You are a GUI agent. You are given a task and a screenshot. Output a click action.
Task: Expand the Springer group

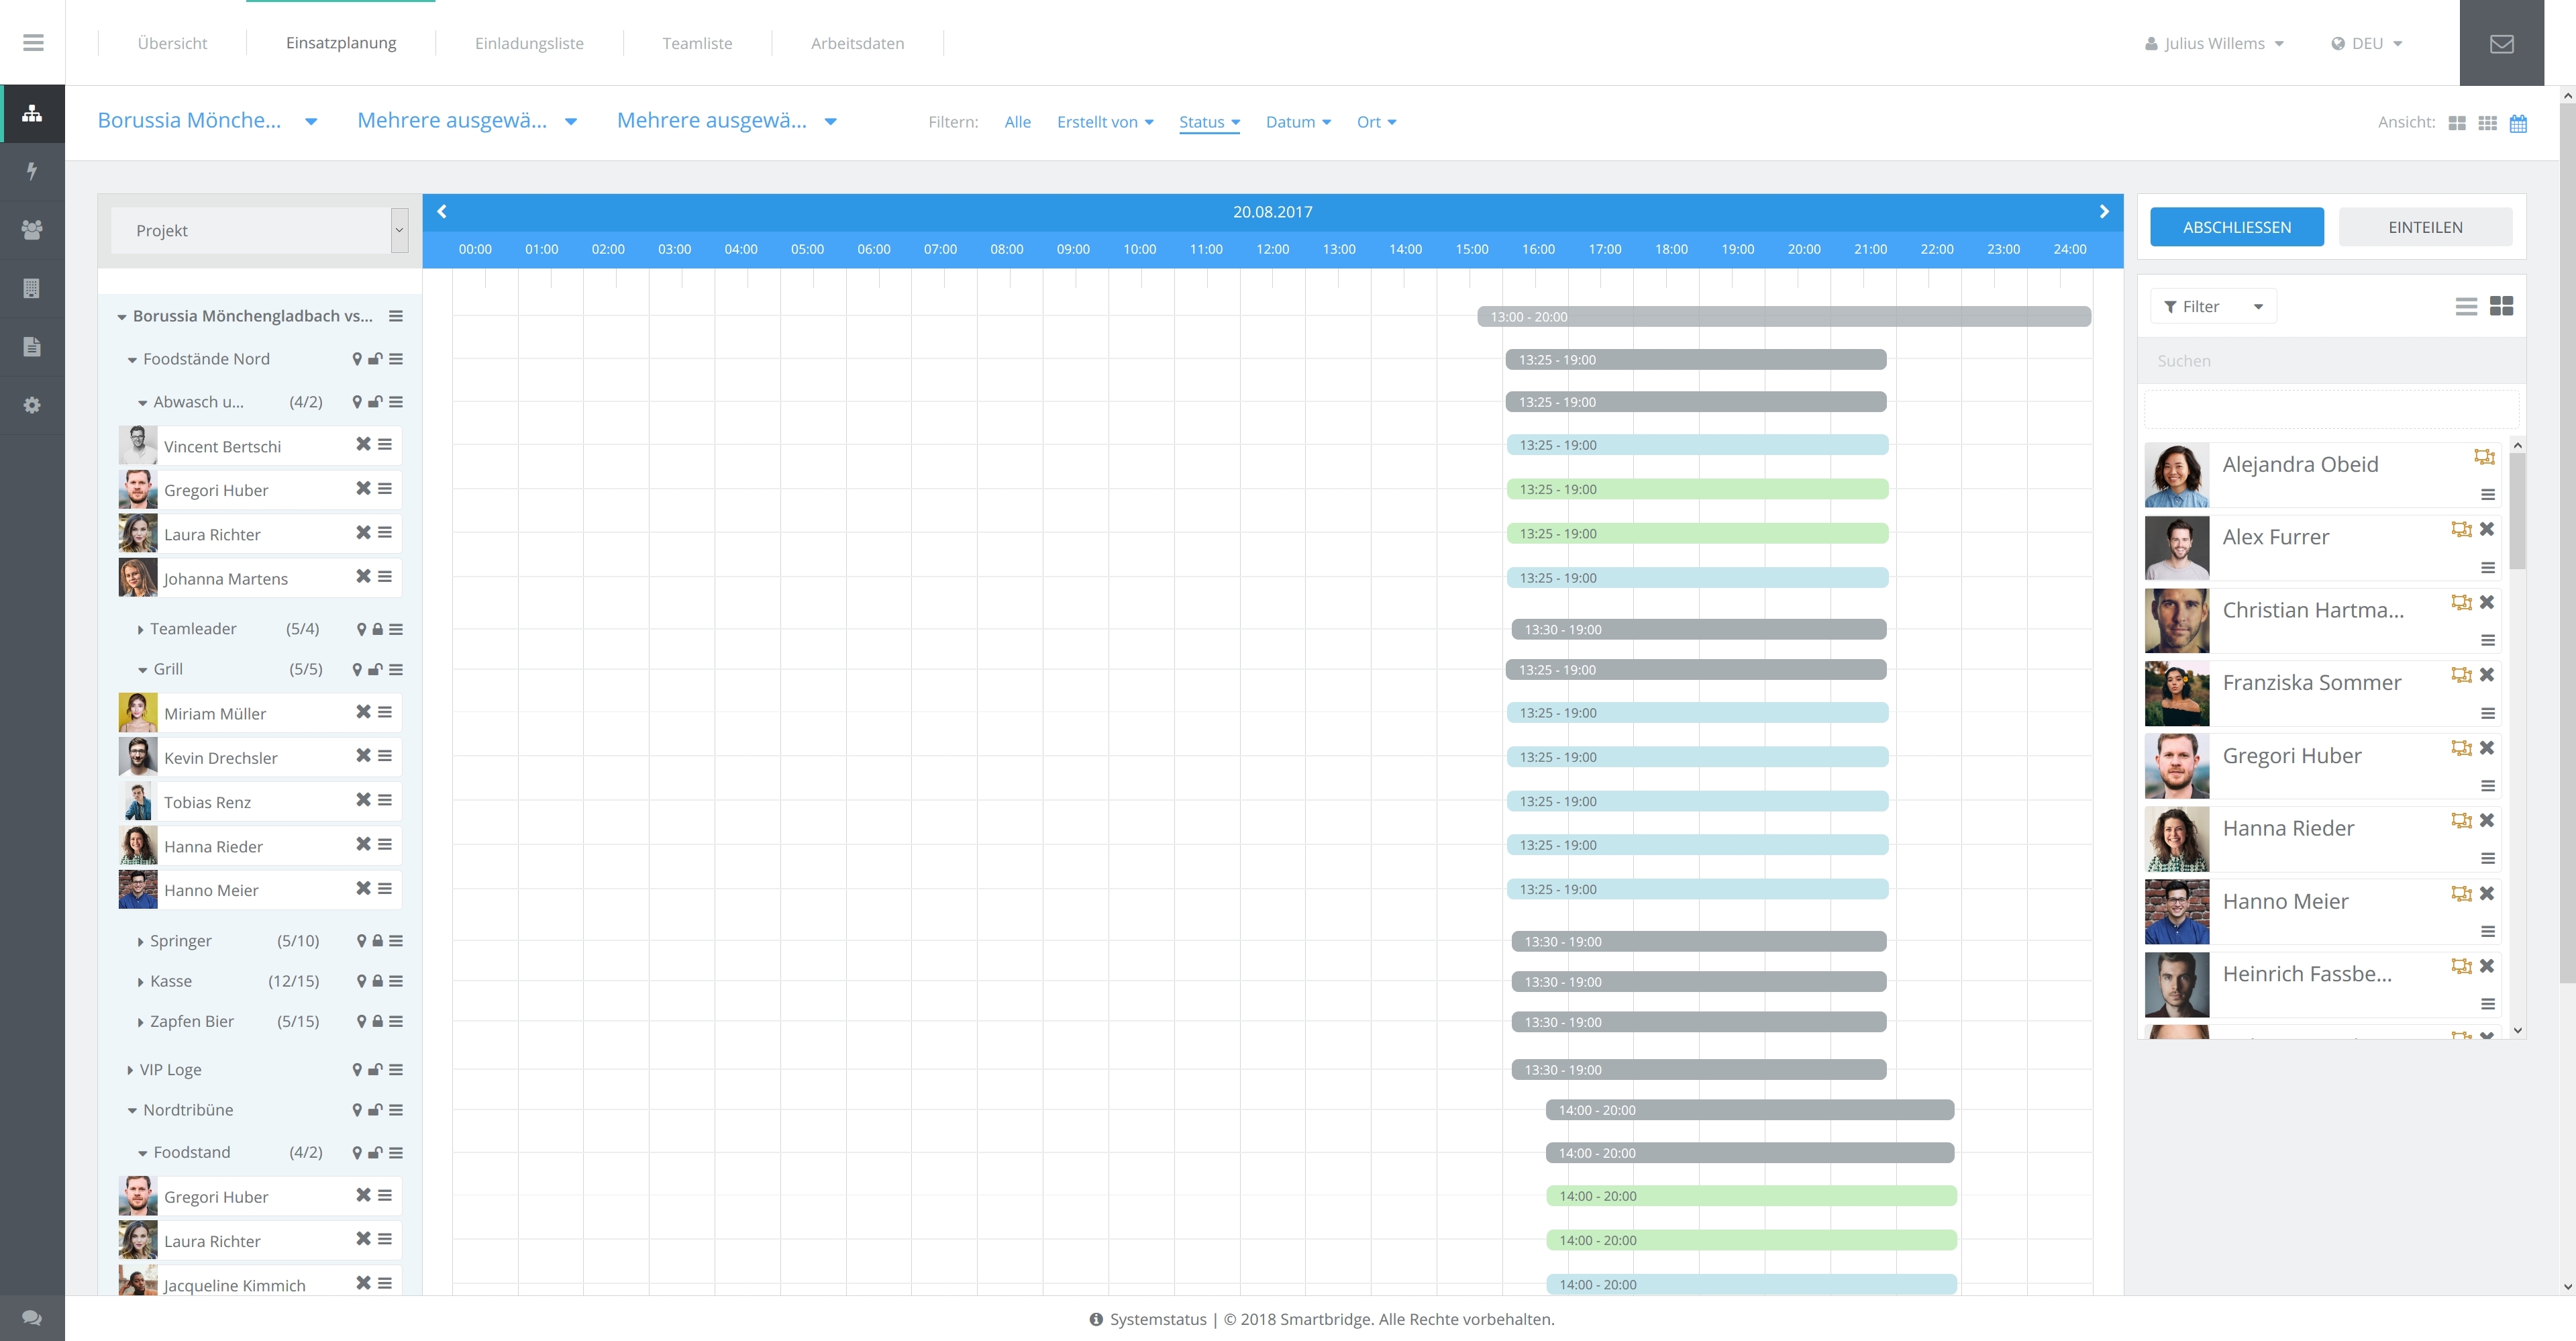coord(140,941)
